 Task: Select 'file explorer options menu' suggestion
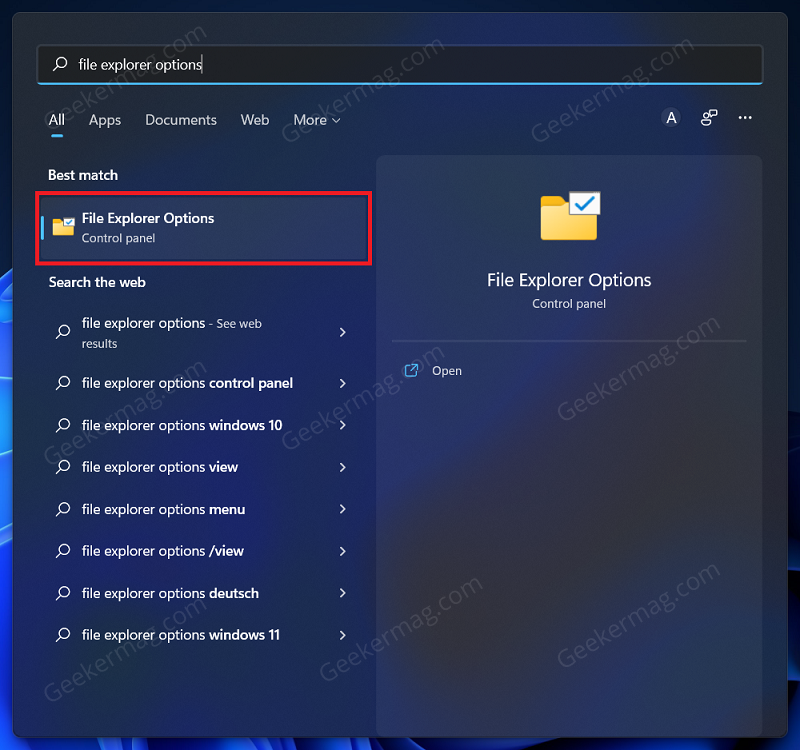click(x=202, y=509)
